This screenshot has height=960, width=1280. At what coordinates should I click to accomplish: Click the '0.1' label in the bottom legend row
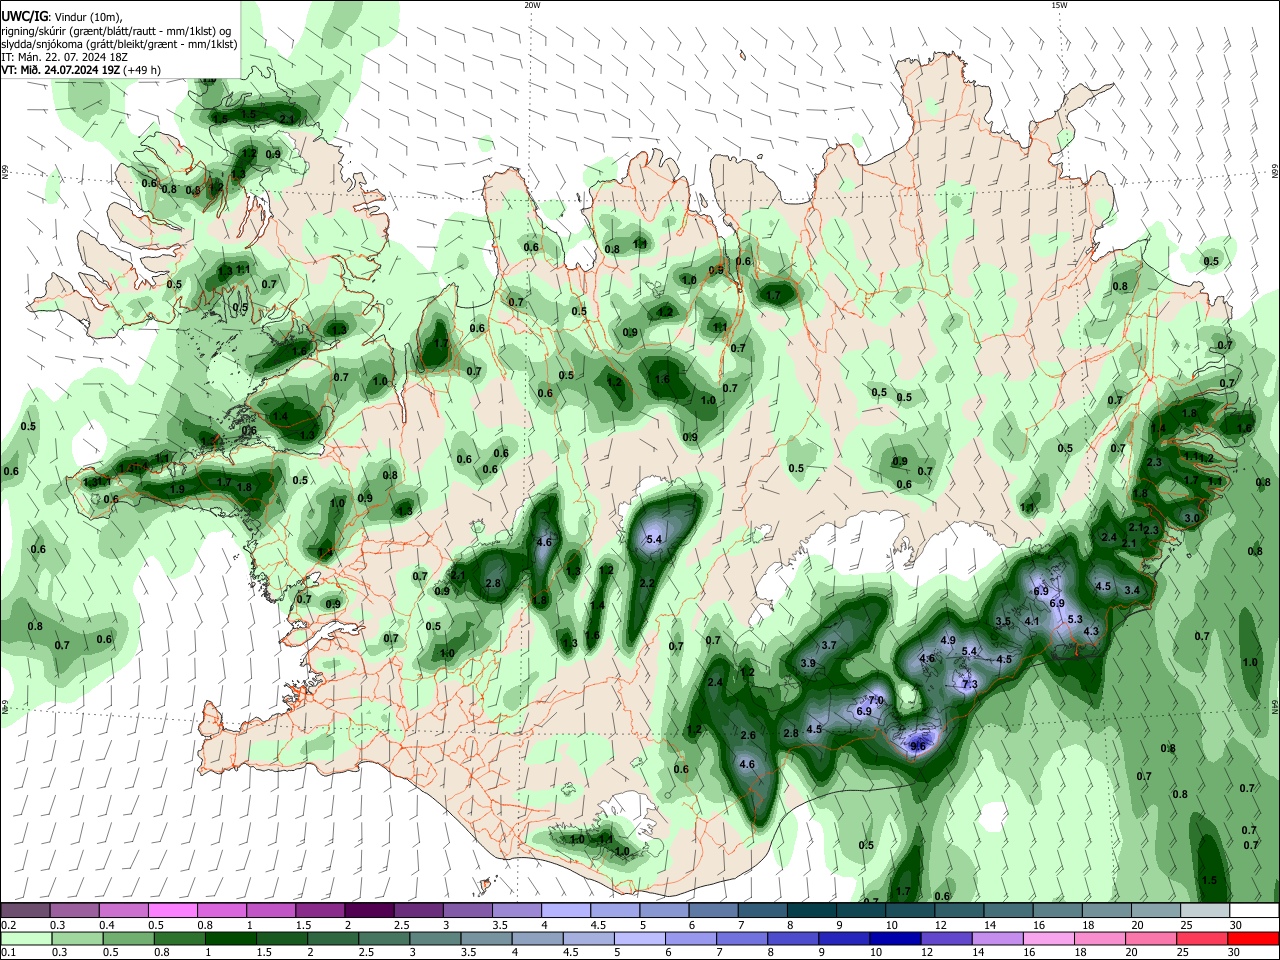point(8,953)
